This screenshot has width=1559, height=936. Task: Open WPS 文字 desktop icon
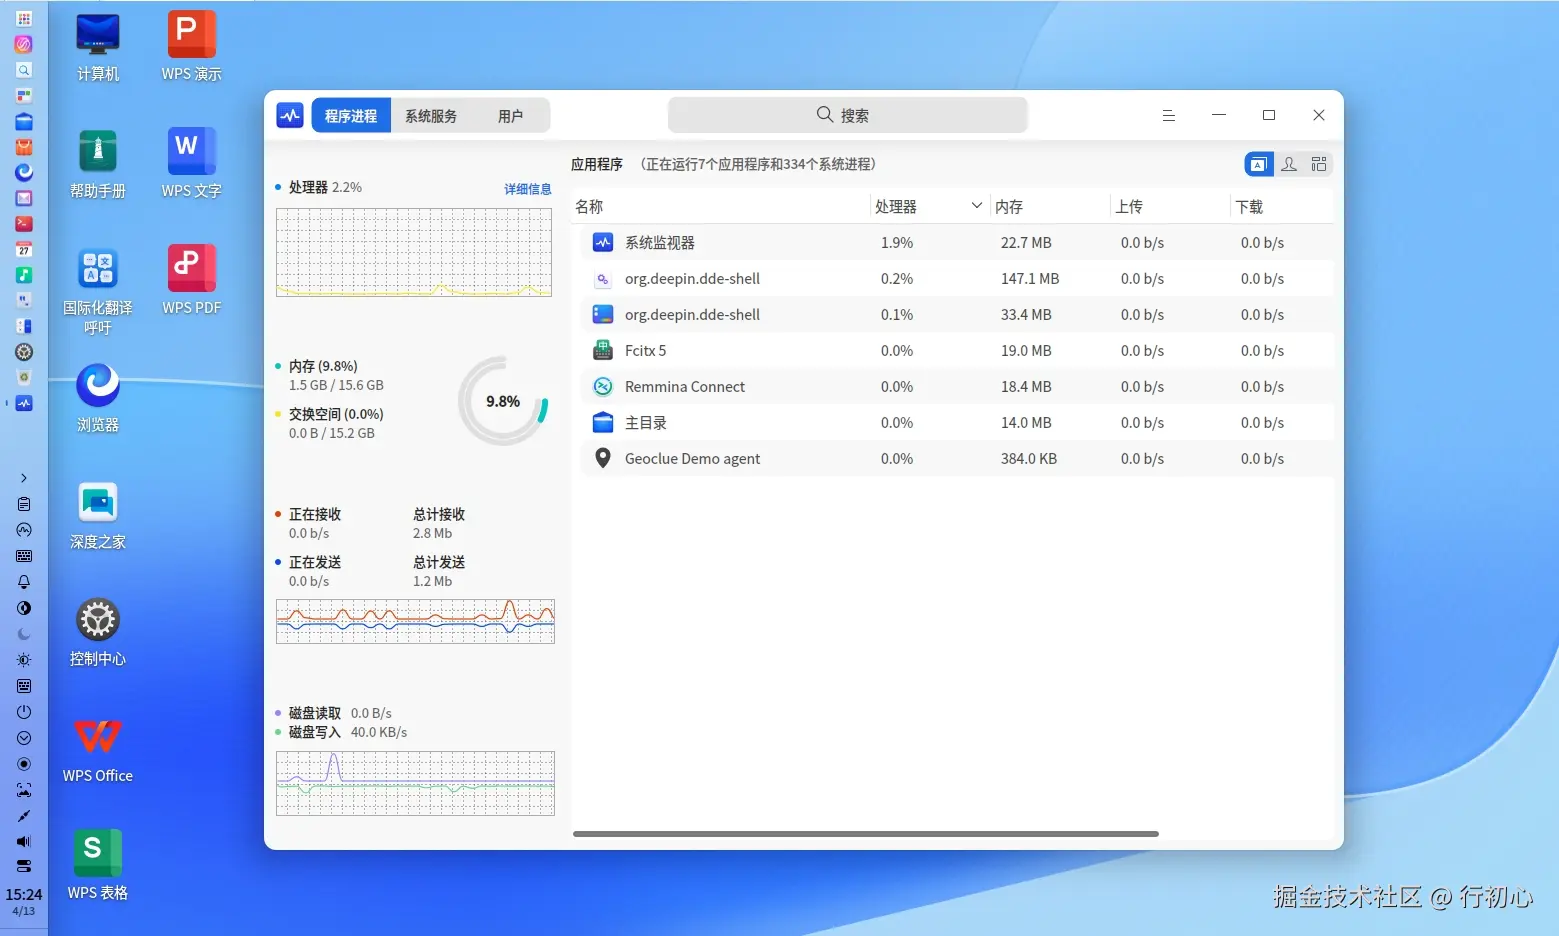pyautogui.click(x=191, y=164)
